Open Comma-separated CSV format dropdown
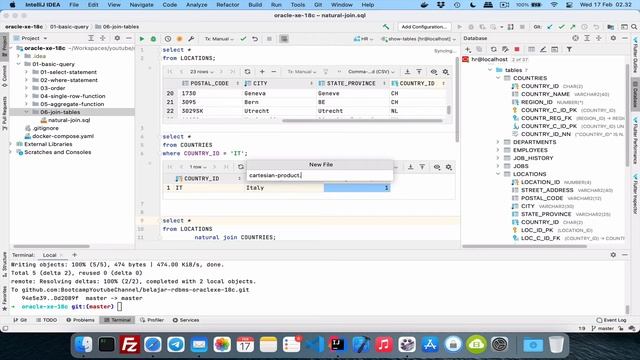This screenshot has width=640, height=360. pos(371,71)
